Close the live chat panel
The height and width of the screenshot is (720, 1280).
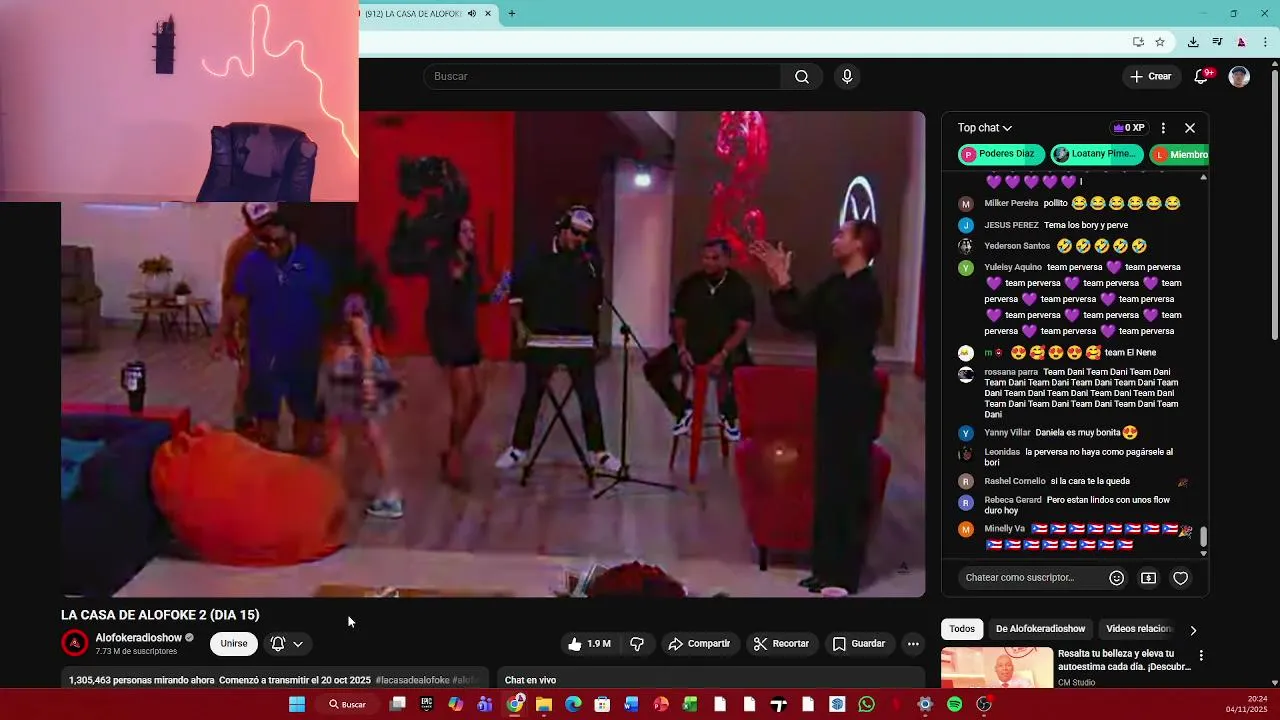pyautogui.click(x=1190, y=128)
